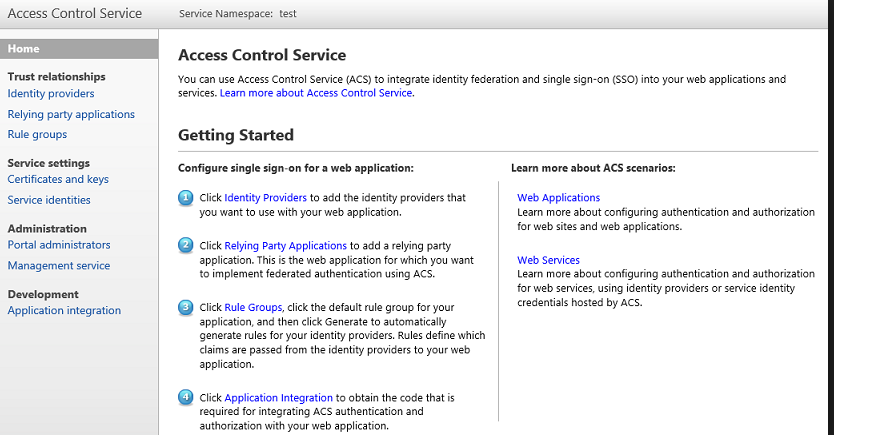Click the Getting Started heading
This screenshot has width=883, height=435.
click(x=236, y=135)
